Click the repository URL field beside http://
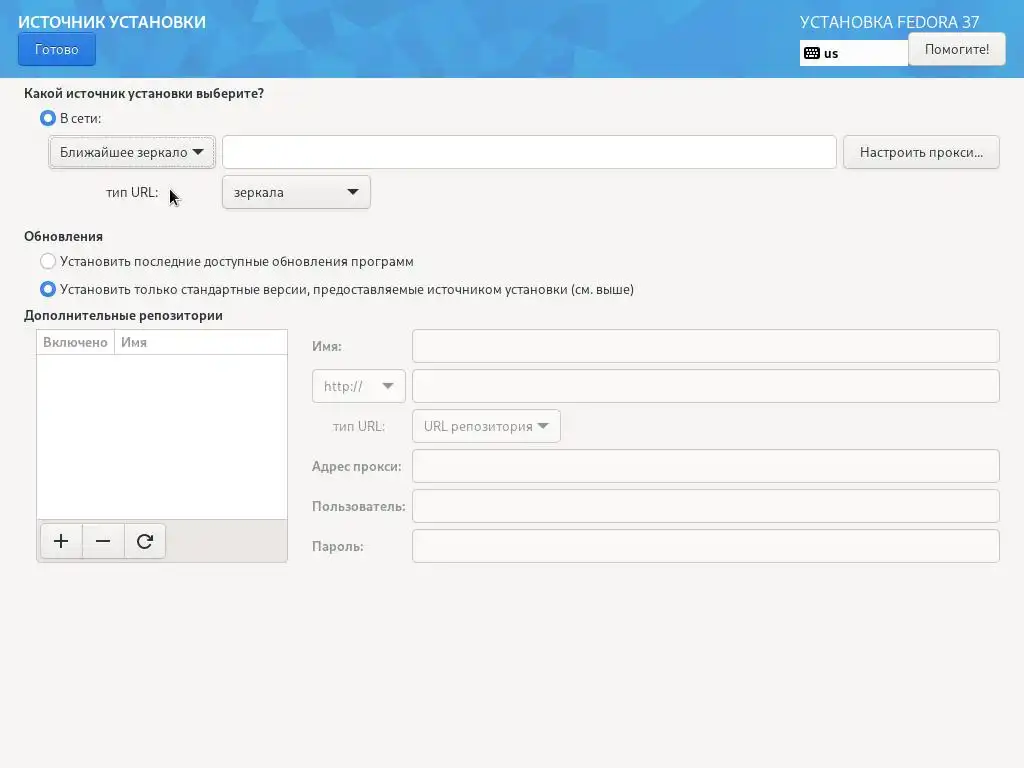Viewport: 1024px width, 768px height. (706, 386)
